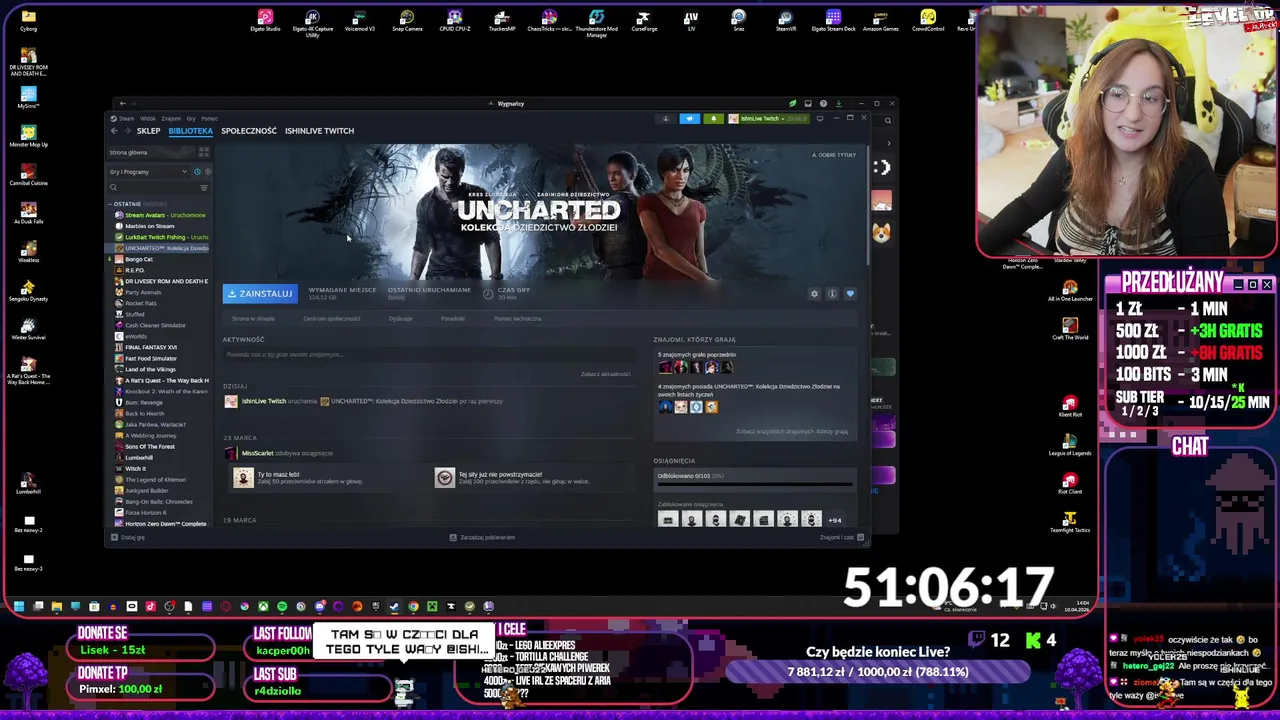
Task: Open the Znajomi menu
Action: tap(171, 118)
